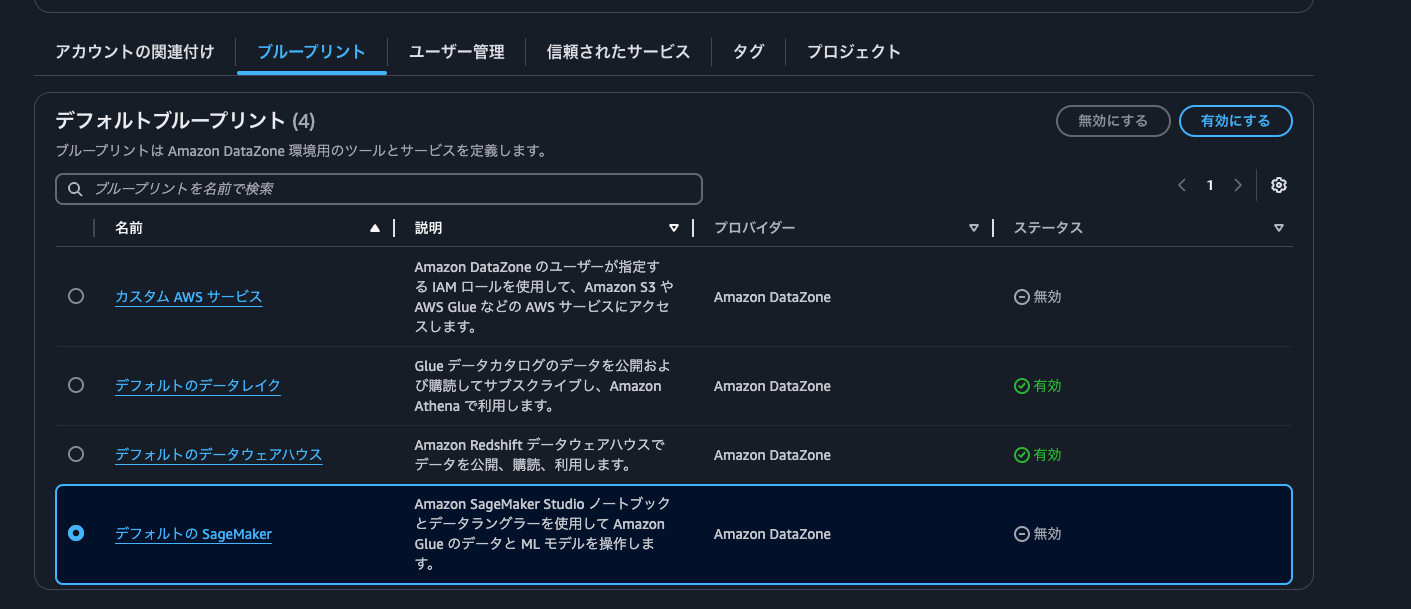The width and height of the screenshot is (1411, 609).
Task: Switch to the タグ tab
Action: pyautogui.click(x=747, y=51)
